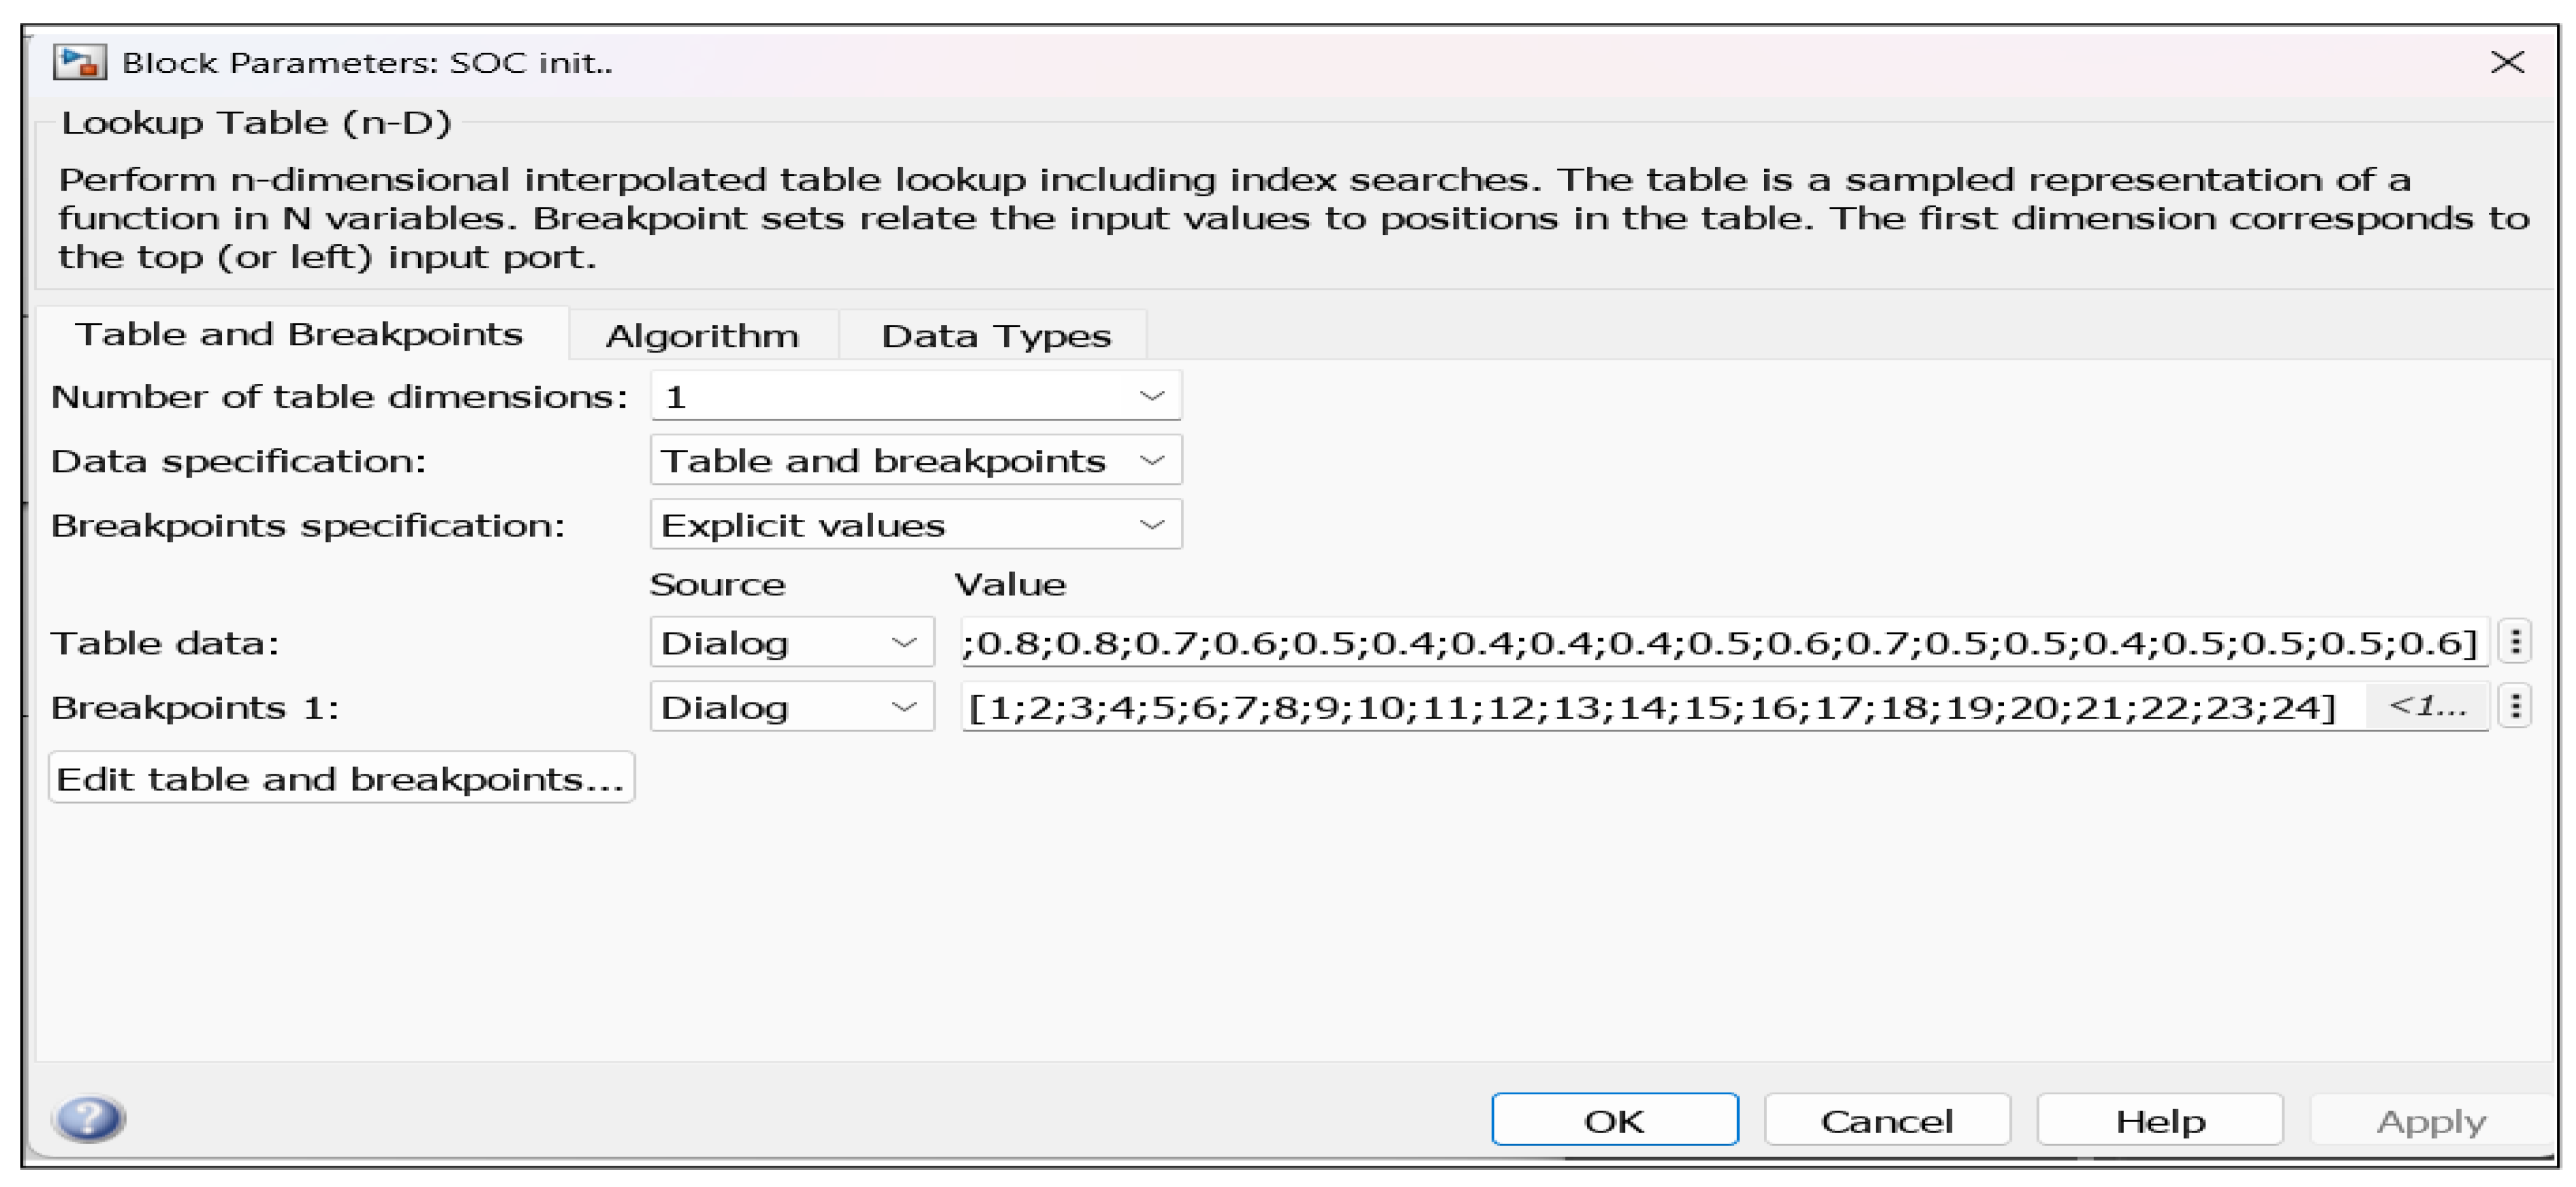Viewport: 2576px width, 1187px height.
Task: Click the Simulink block icon in title bar
Action: coord(80,63)
